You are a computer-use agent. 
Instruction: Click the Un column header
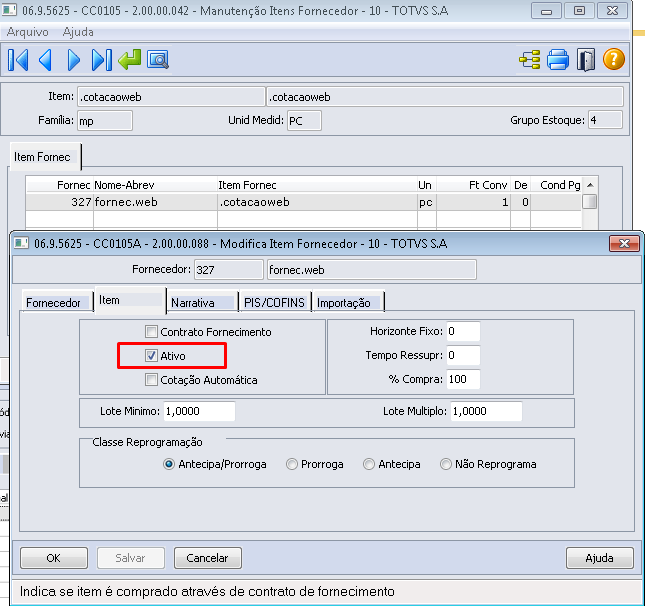pos(425,185)
